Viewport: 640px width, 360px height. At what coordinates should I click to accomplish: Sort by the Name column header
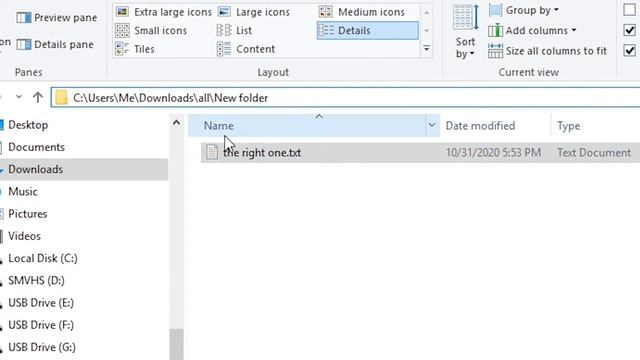tap(307, 126)
